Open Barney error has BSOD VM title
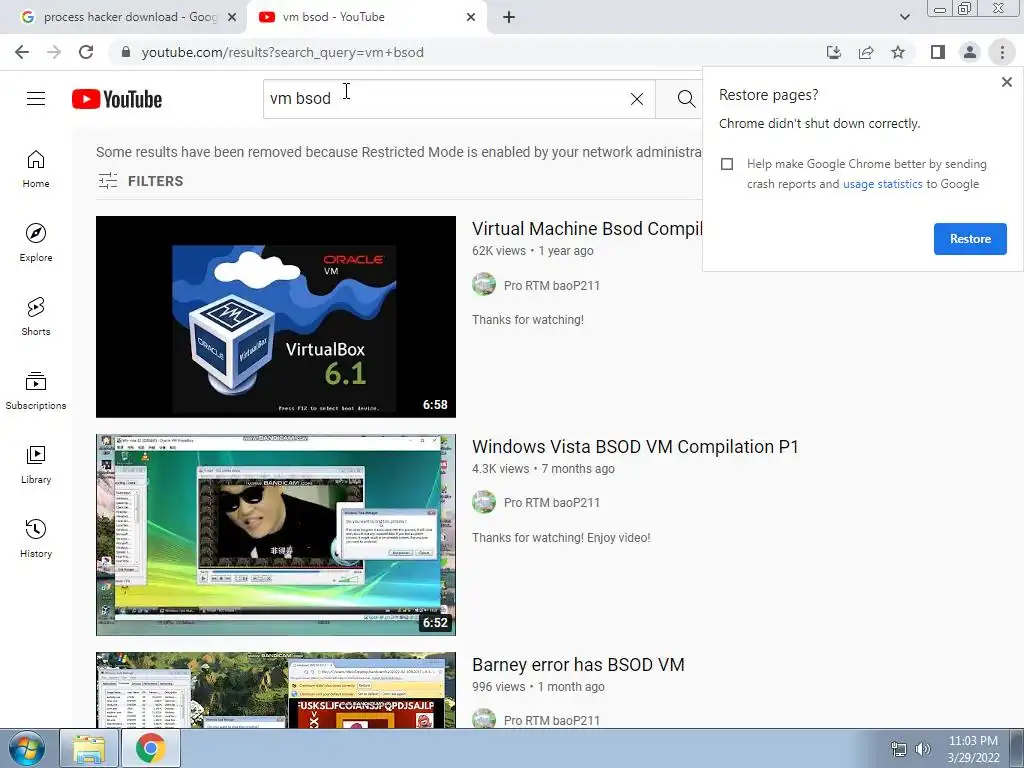1024x768 pixels. coord(578,665)
